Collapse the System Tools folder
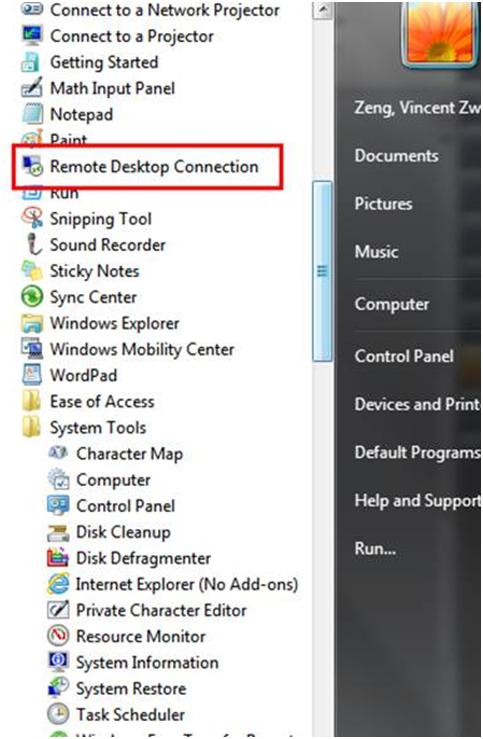The image size is (483, 739). [x=84, y=427]
